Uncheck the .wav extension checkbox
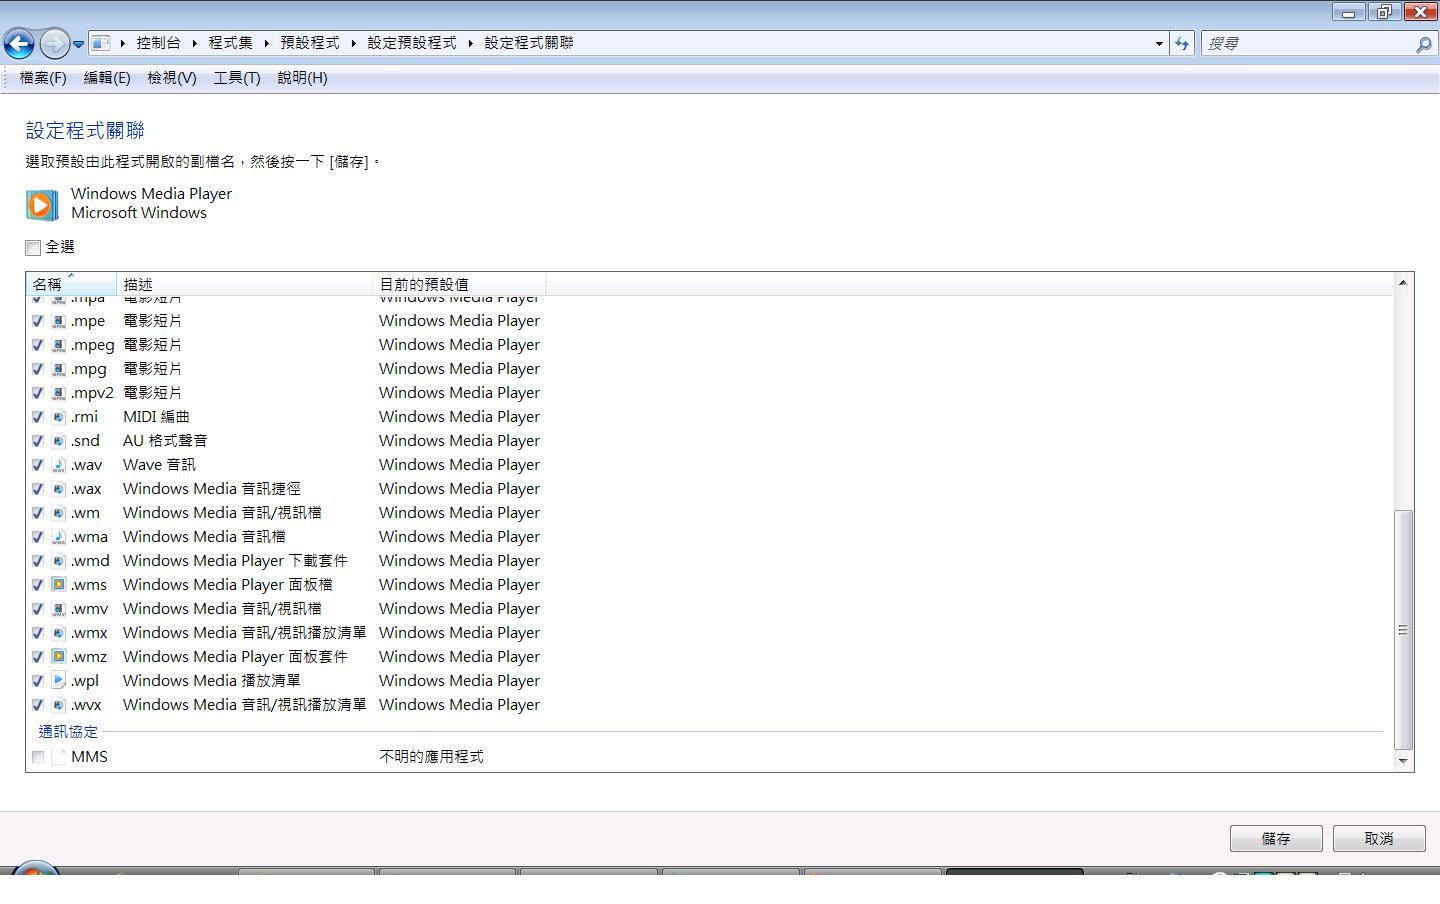 pos(37,465)
